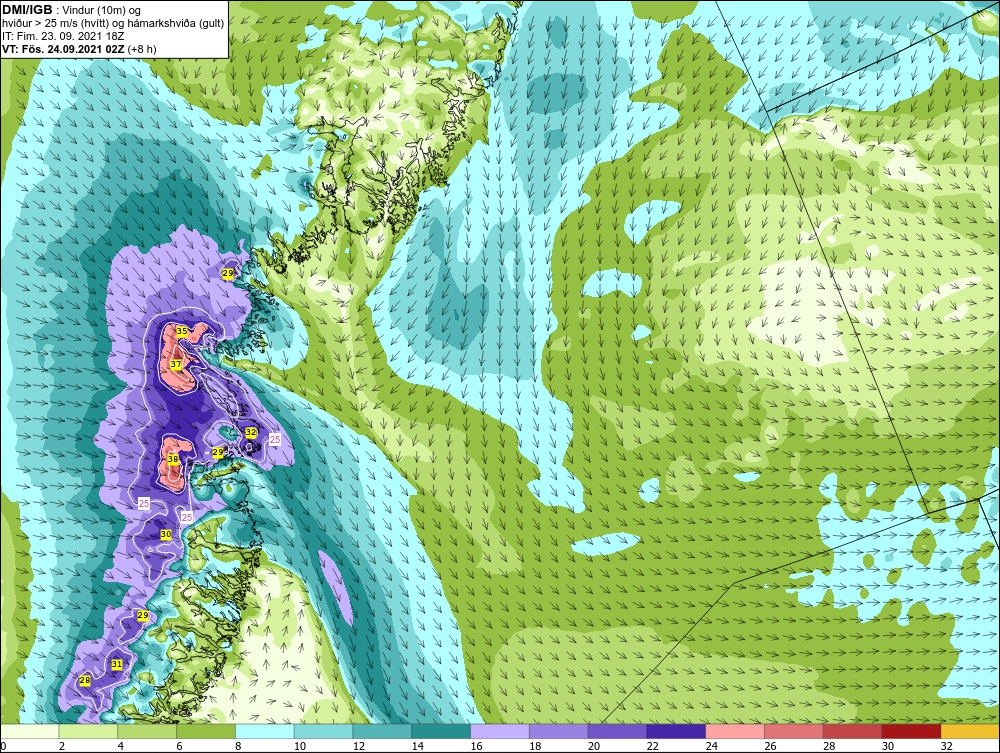The width and height of the screenshot is (1000, 753).
Task: Click the medium purple 18–20 scale swatch
Action: [x=559, y=731]
